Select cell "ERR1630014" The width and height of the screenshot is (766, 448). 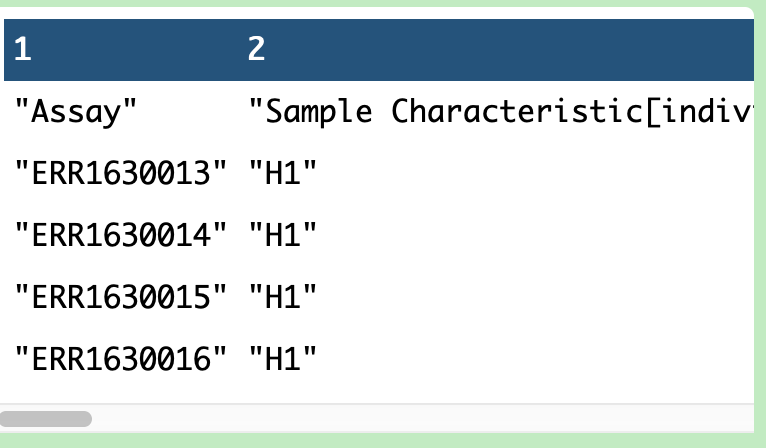[x=121, y=235]
